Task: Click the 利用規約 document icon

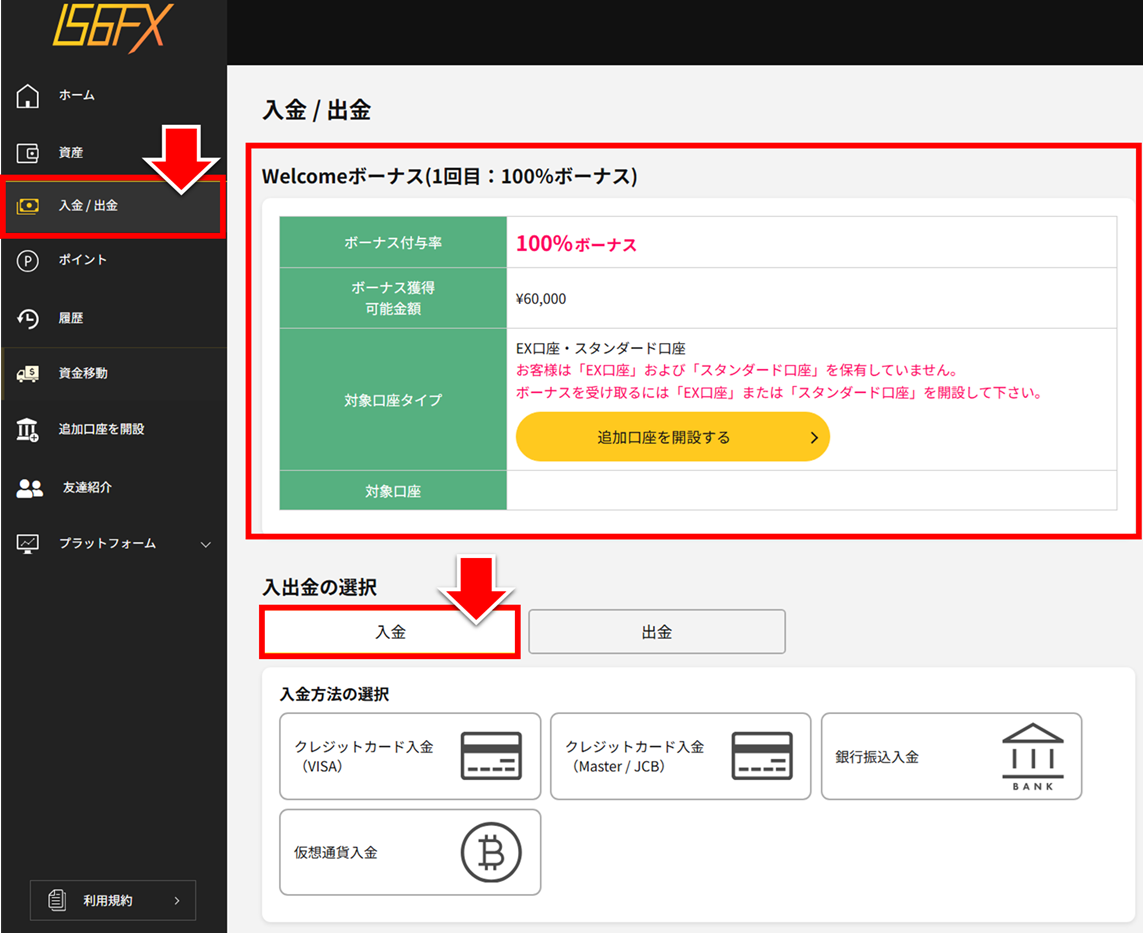Action: 57,900
